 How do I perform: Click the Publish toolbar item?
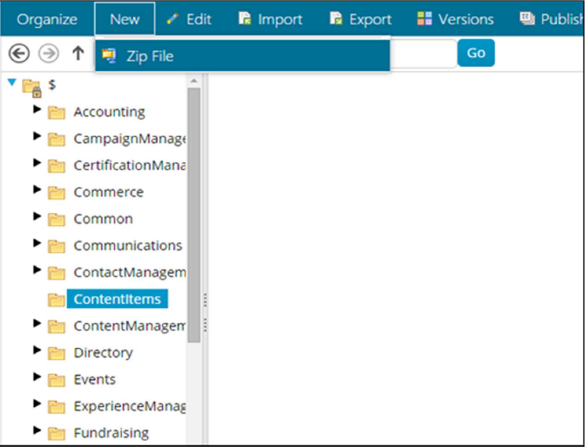(552, 19)
